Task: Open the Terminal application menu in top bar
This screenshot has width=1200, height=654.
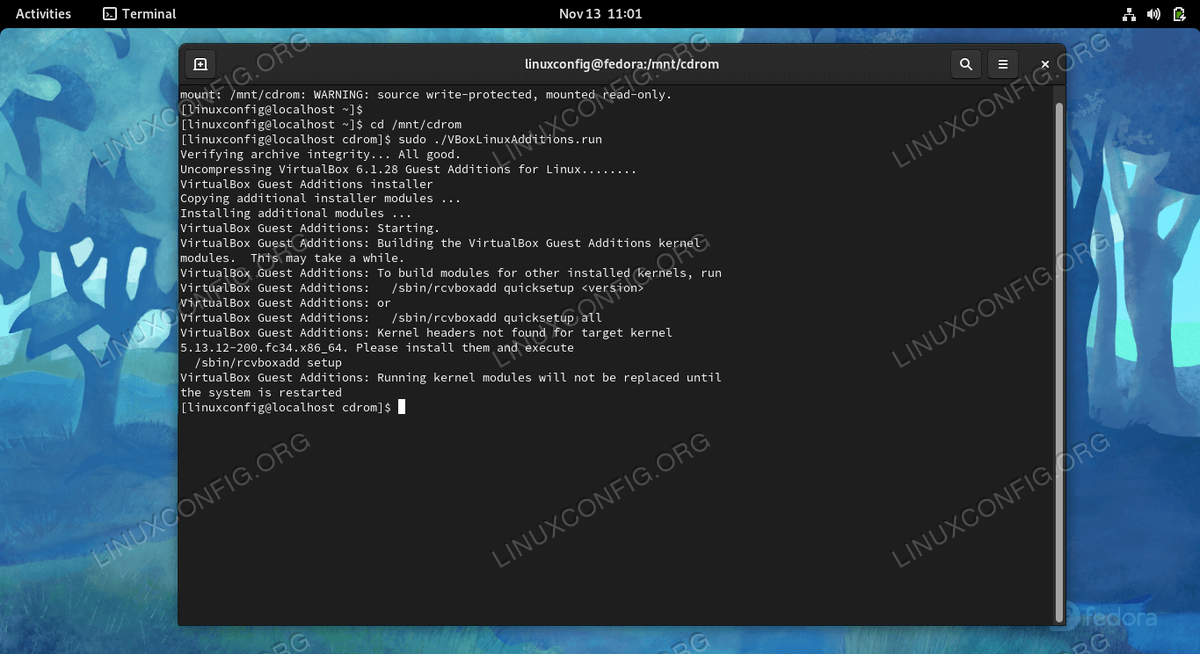Action: pos(139,14)
